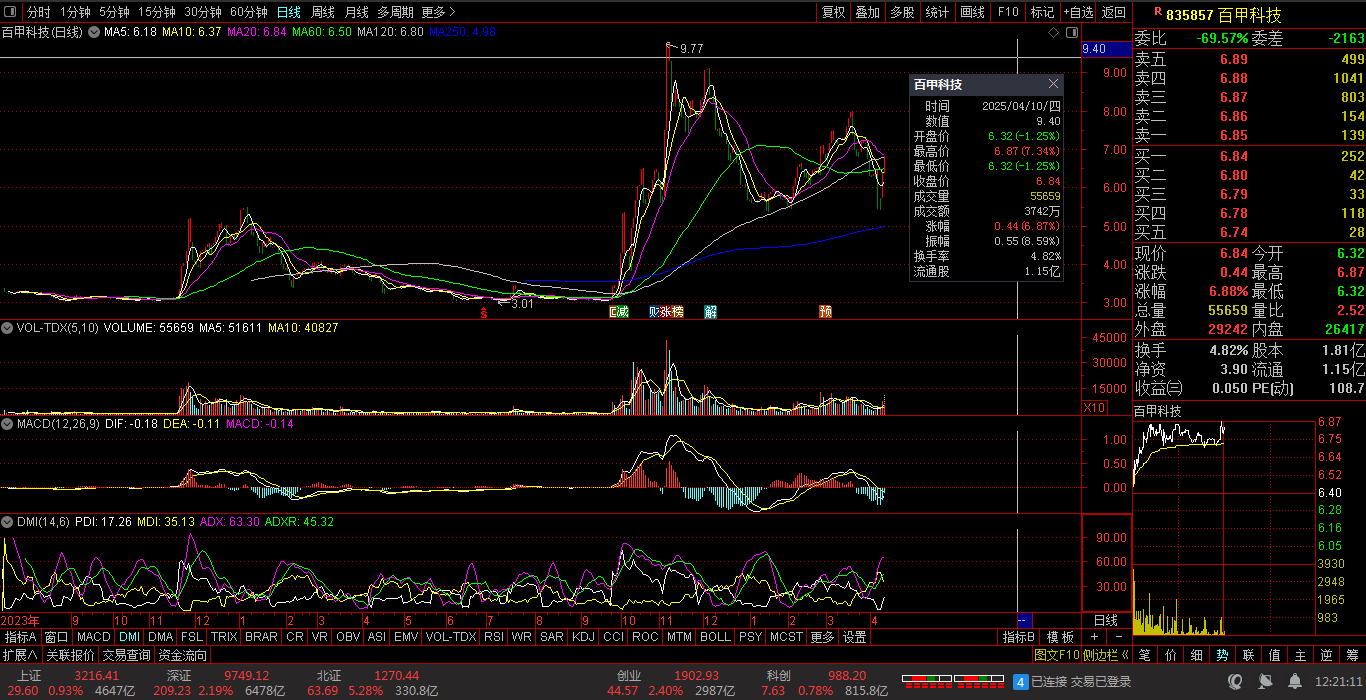Click the 返回 return button
1366x700 pixels.
coord(1113,12)
